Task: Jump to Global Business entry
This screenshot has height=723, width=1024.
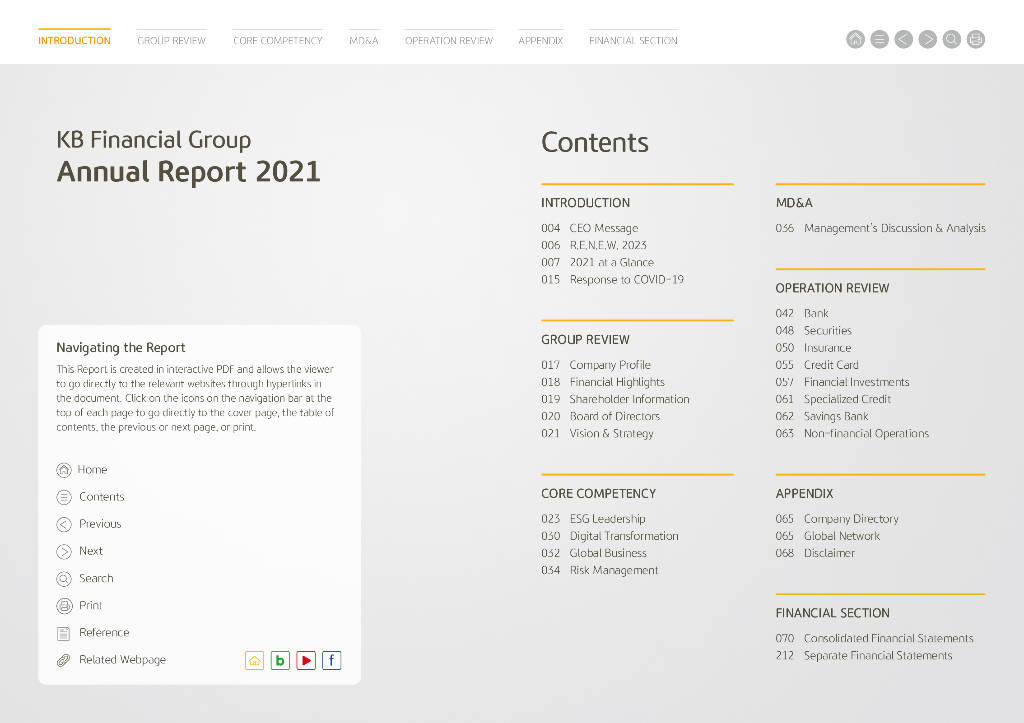Action: pyautogui.click(x=594, y=553)
